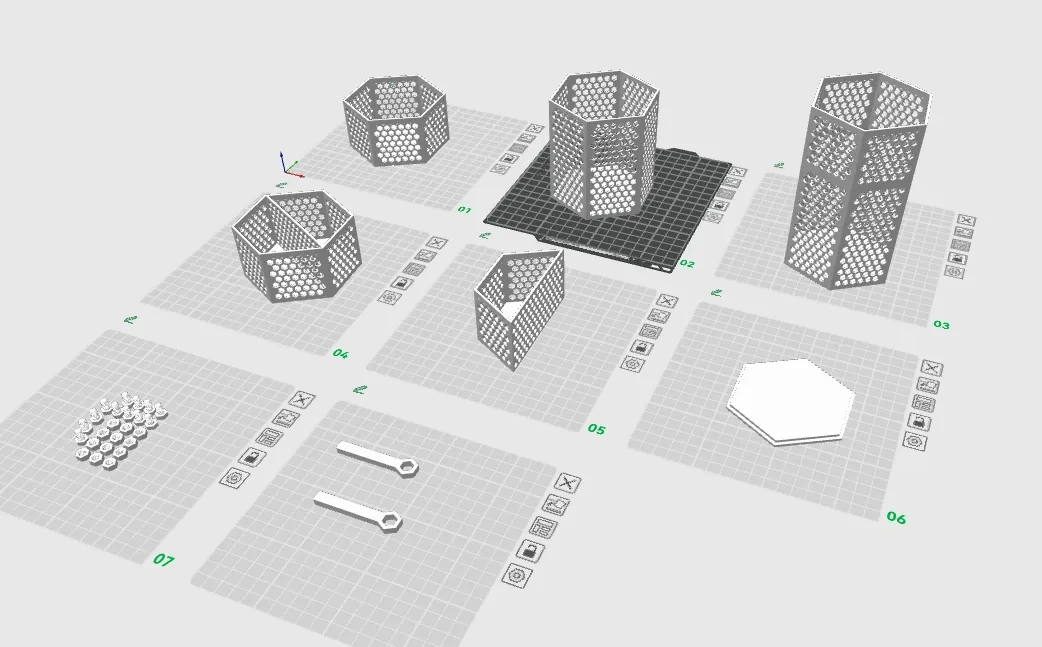
Task: Click the green plate label 02
Action: (687, 264)
